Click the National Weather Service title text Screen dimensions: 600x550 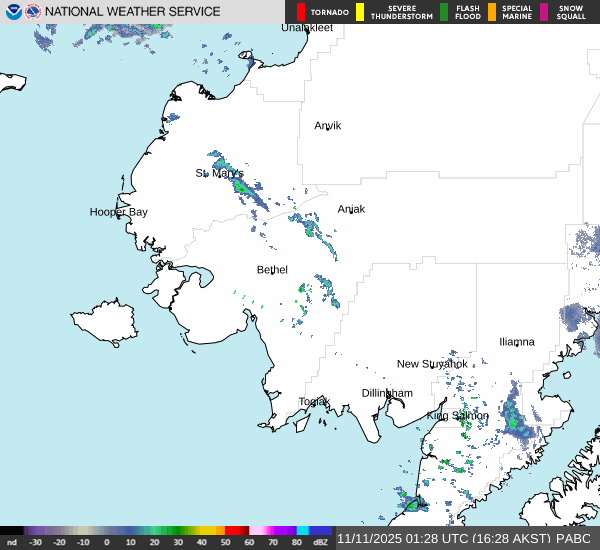tap(133, 12)
